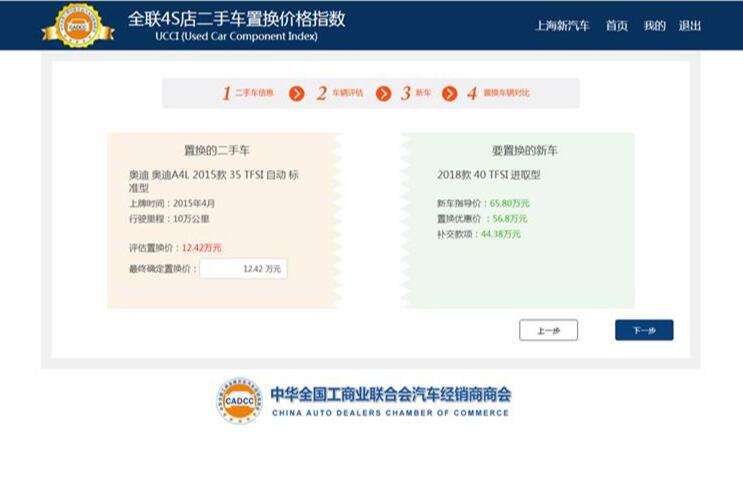Select step 2 车辆评估
The width and height of the screenshot is (743, 496).
[340, 93]
